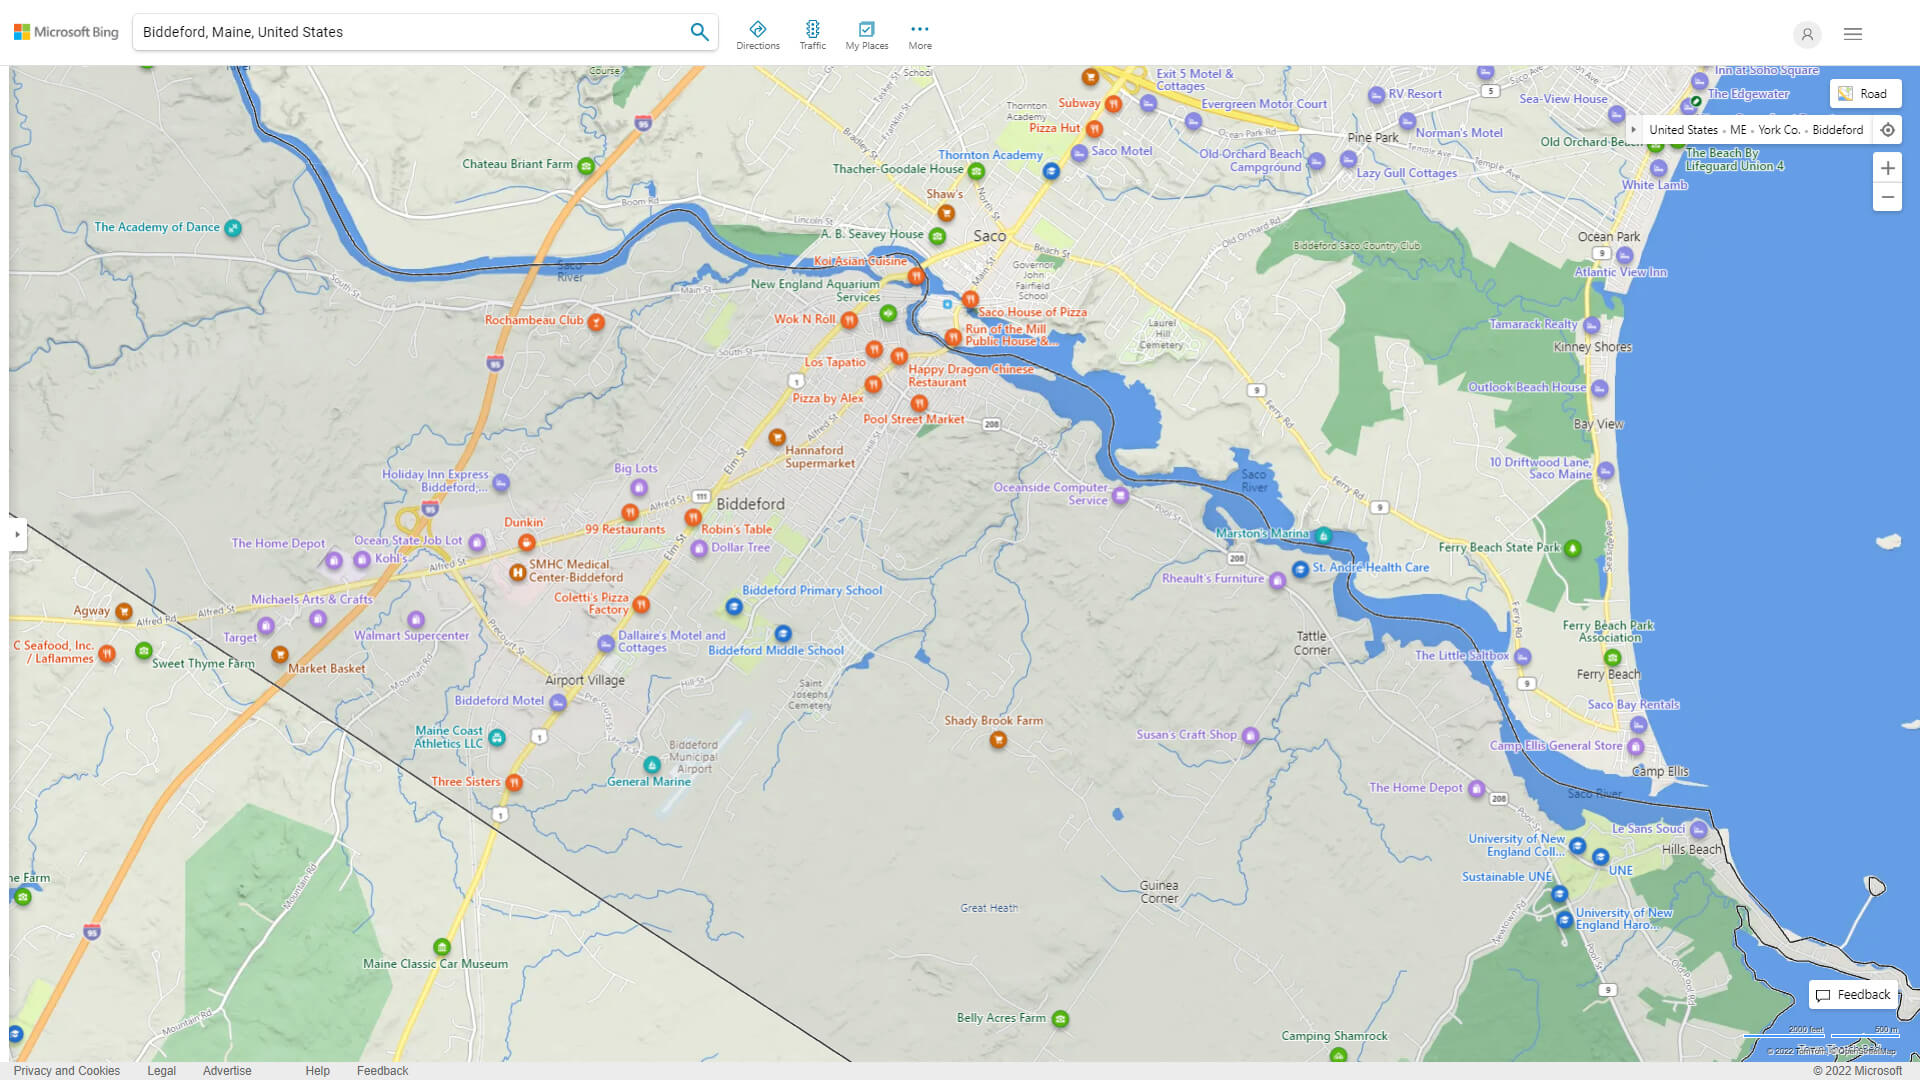
Task: Expand the map side panel arrow on the left
Action: point(16,536)
